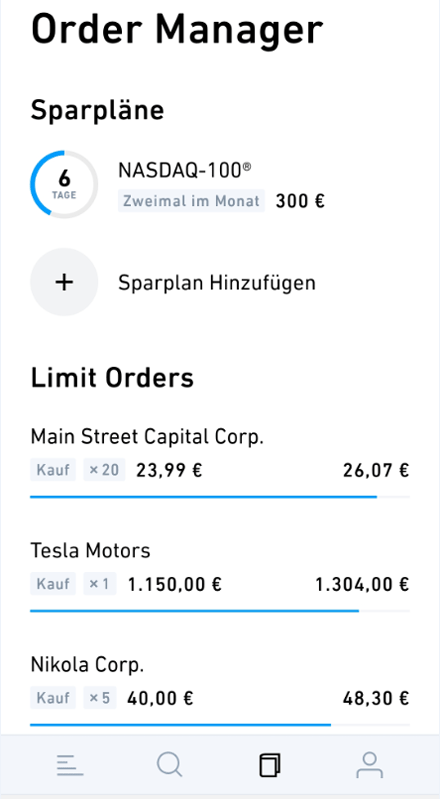Tap the 6 Tage countdown ring

point(64,184)
